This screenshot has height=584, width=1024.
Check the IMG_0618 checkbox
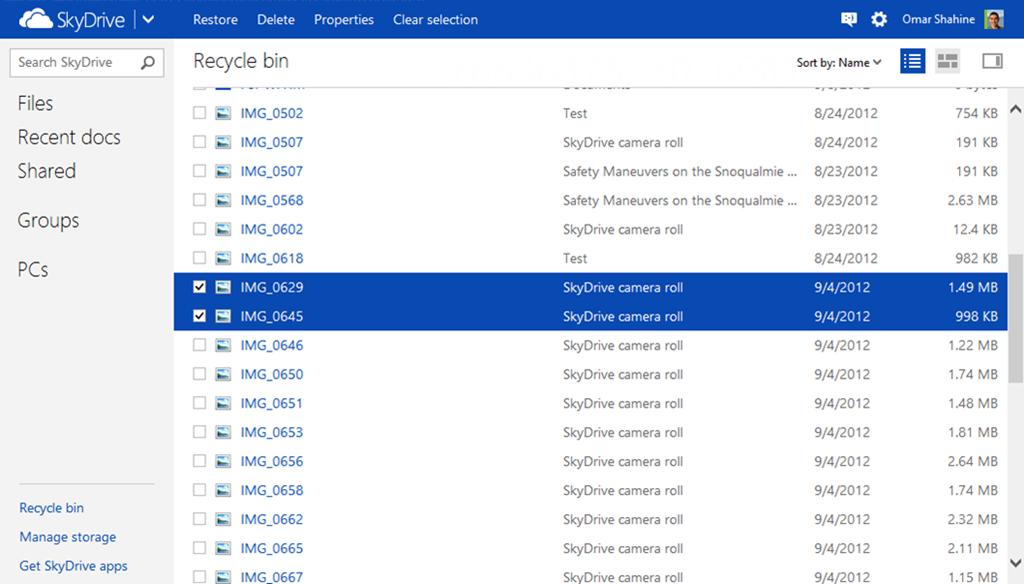(199, 258)
